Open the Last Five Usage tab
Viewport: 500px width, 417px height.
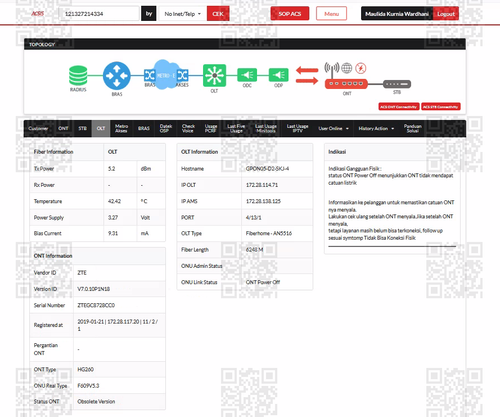click(236, 128)
